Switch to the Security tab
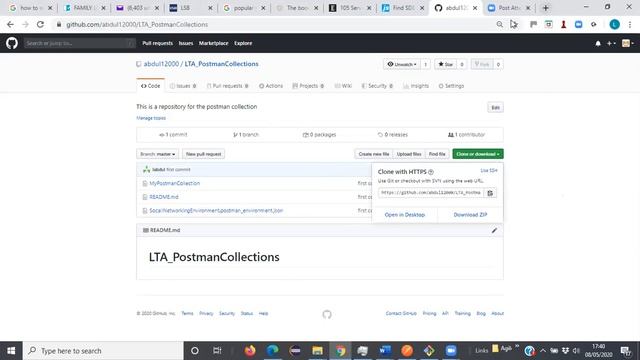 click(377, 86)
